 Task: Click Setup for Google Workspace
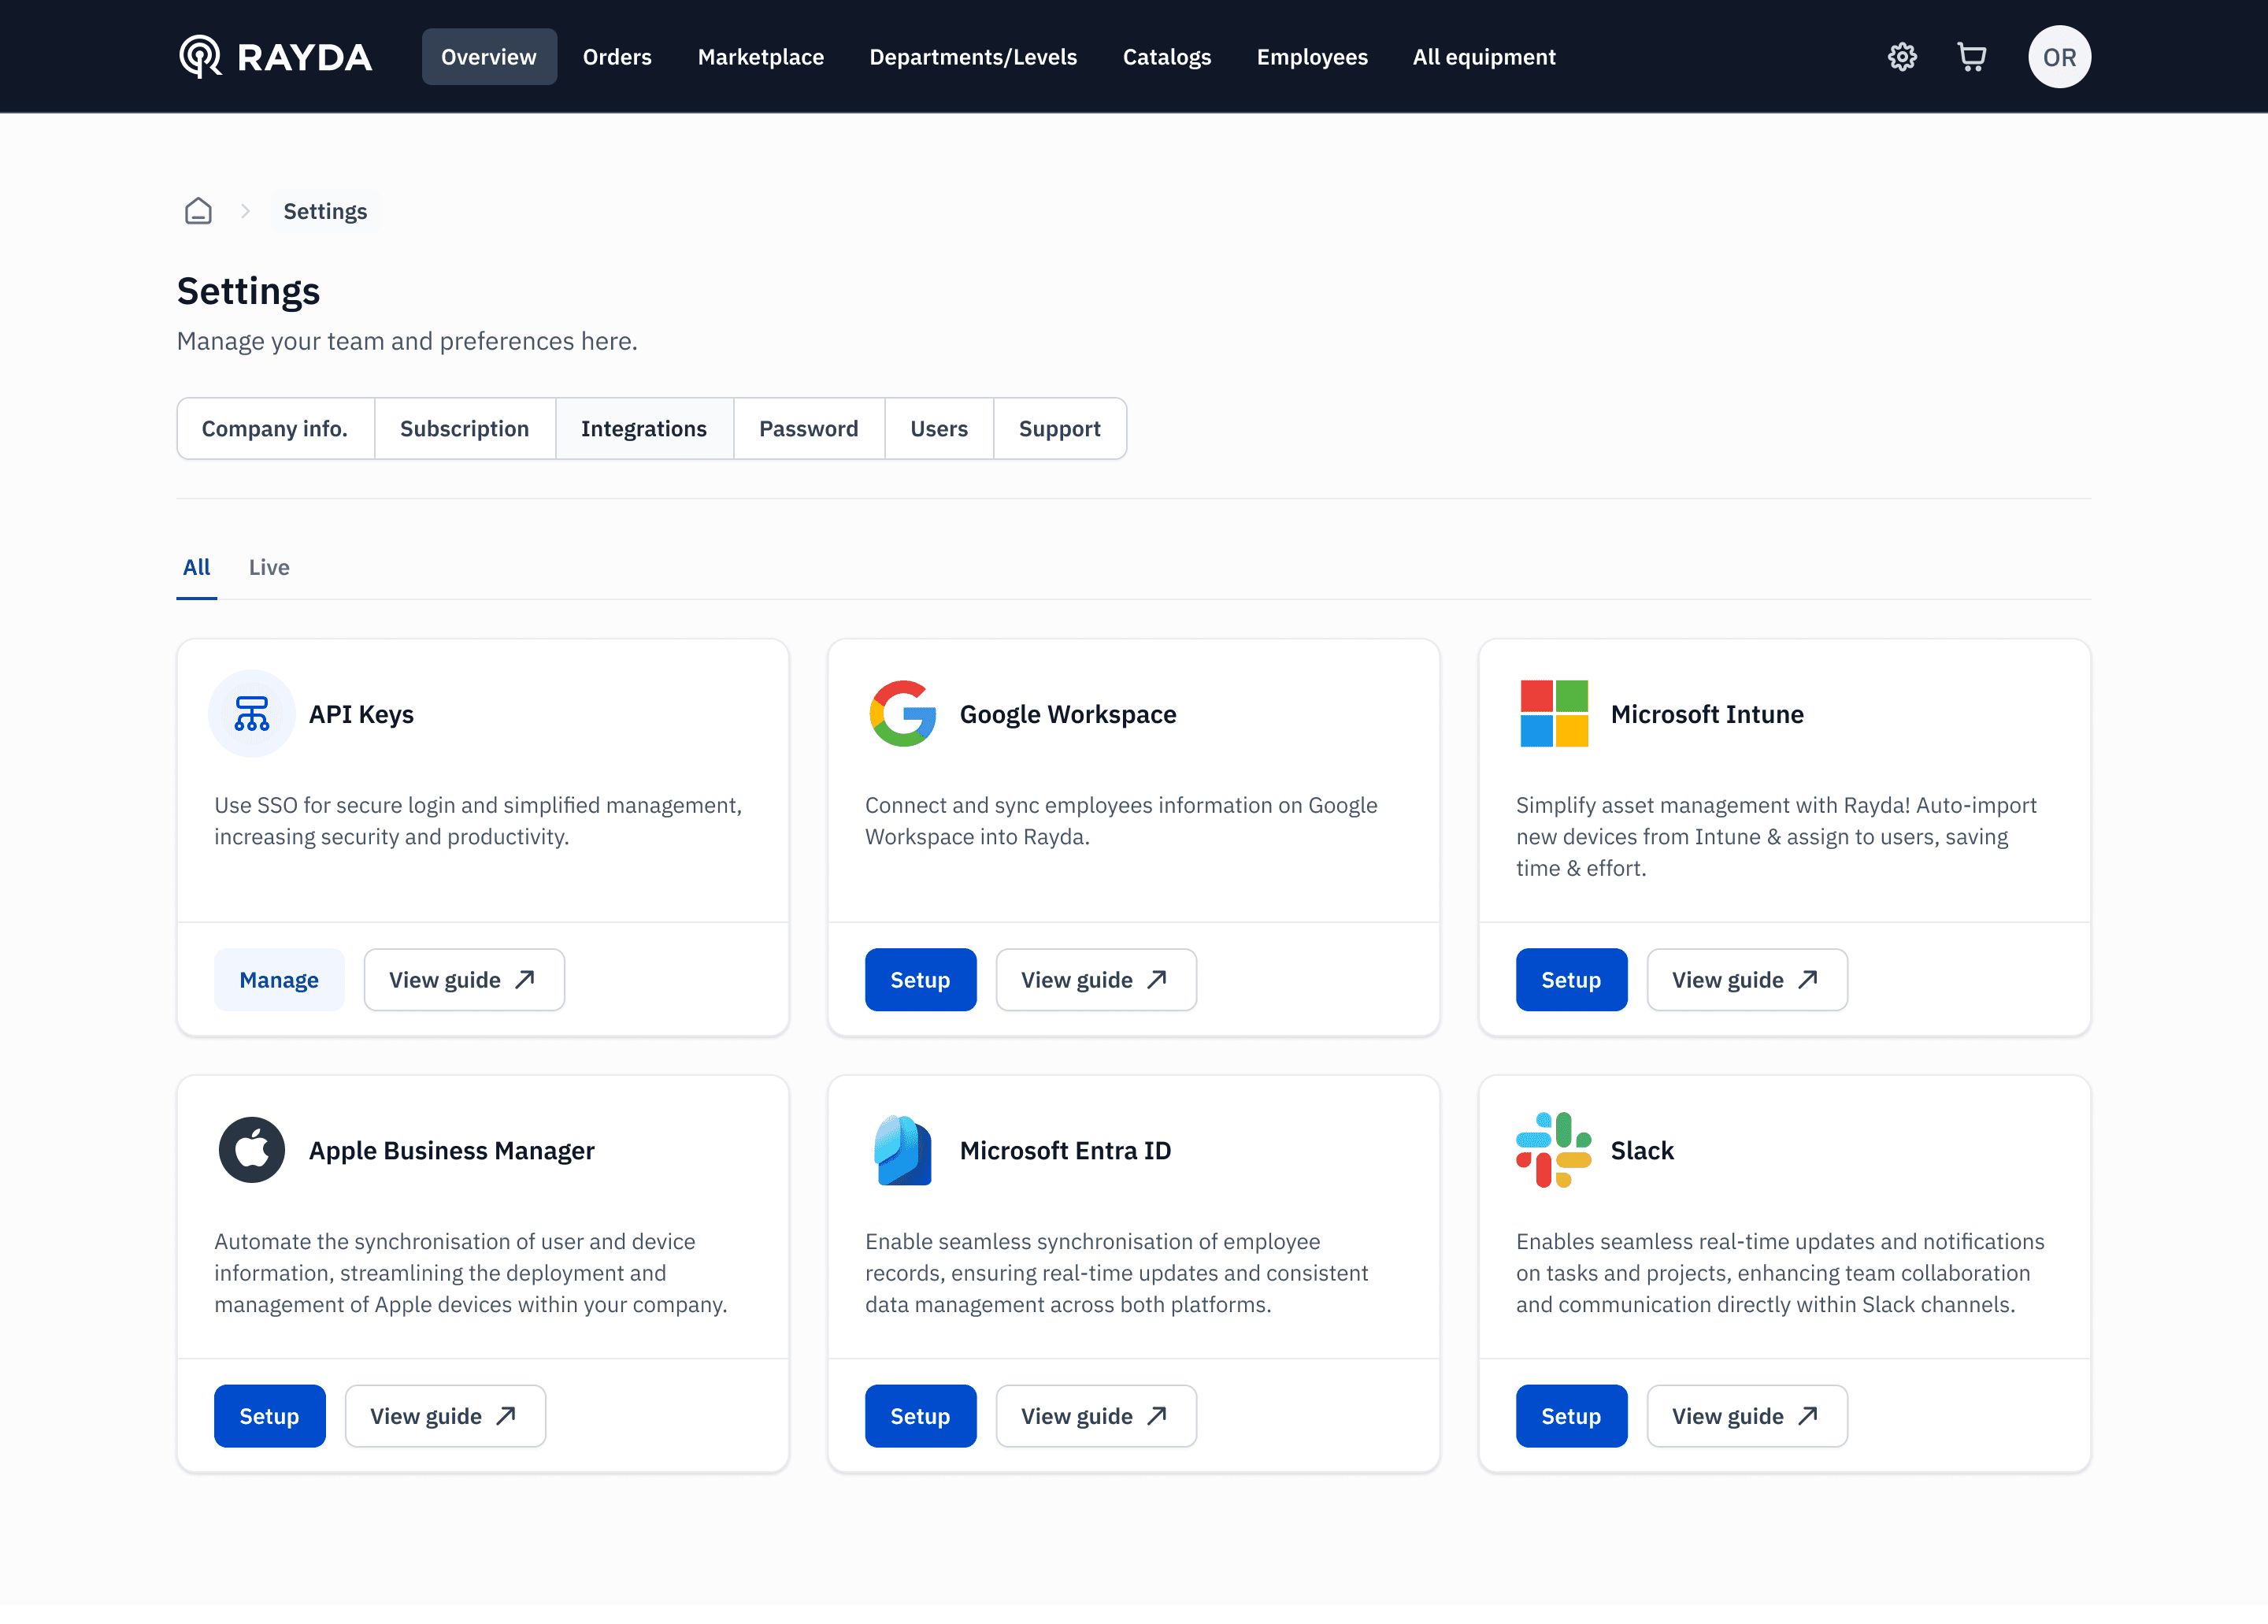[919, 980]
